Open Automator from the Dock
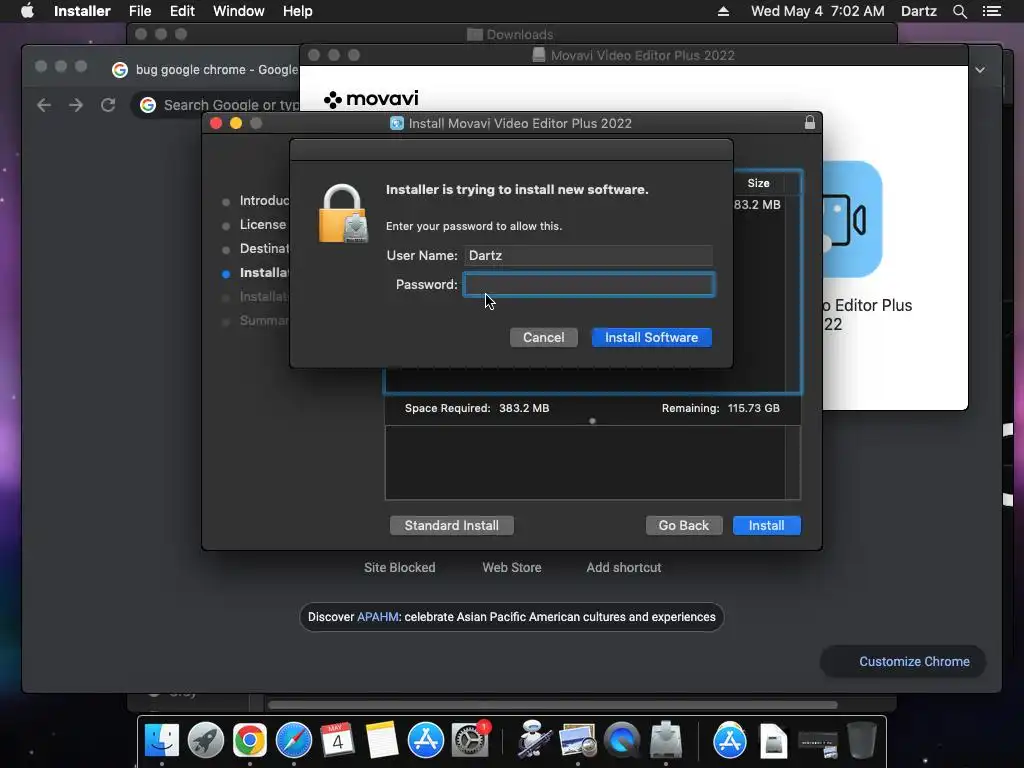Viewport: 1024px width, 768px height. 534,739
